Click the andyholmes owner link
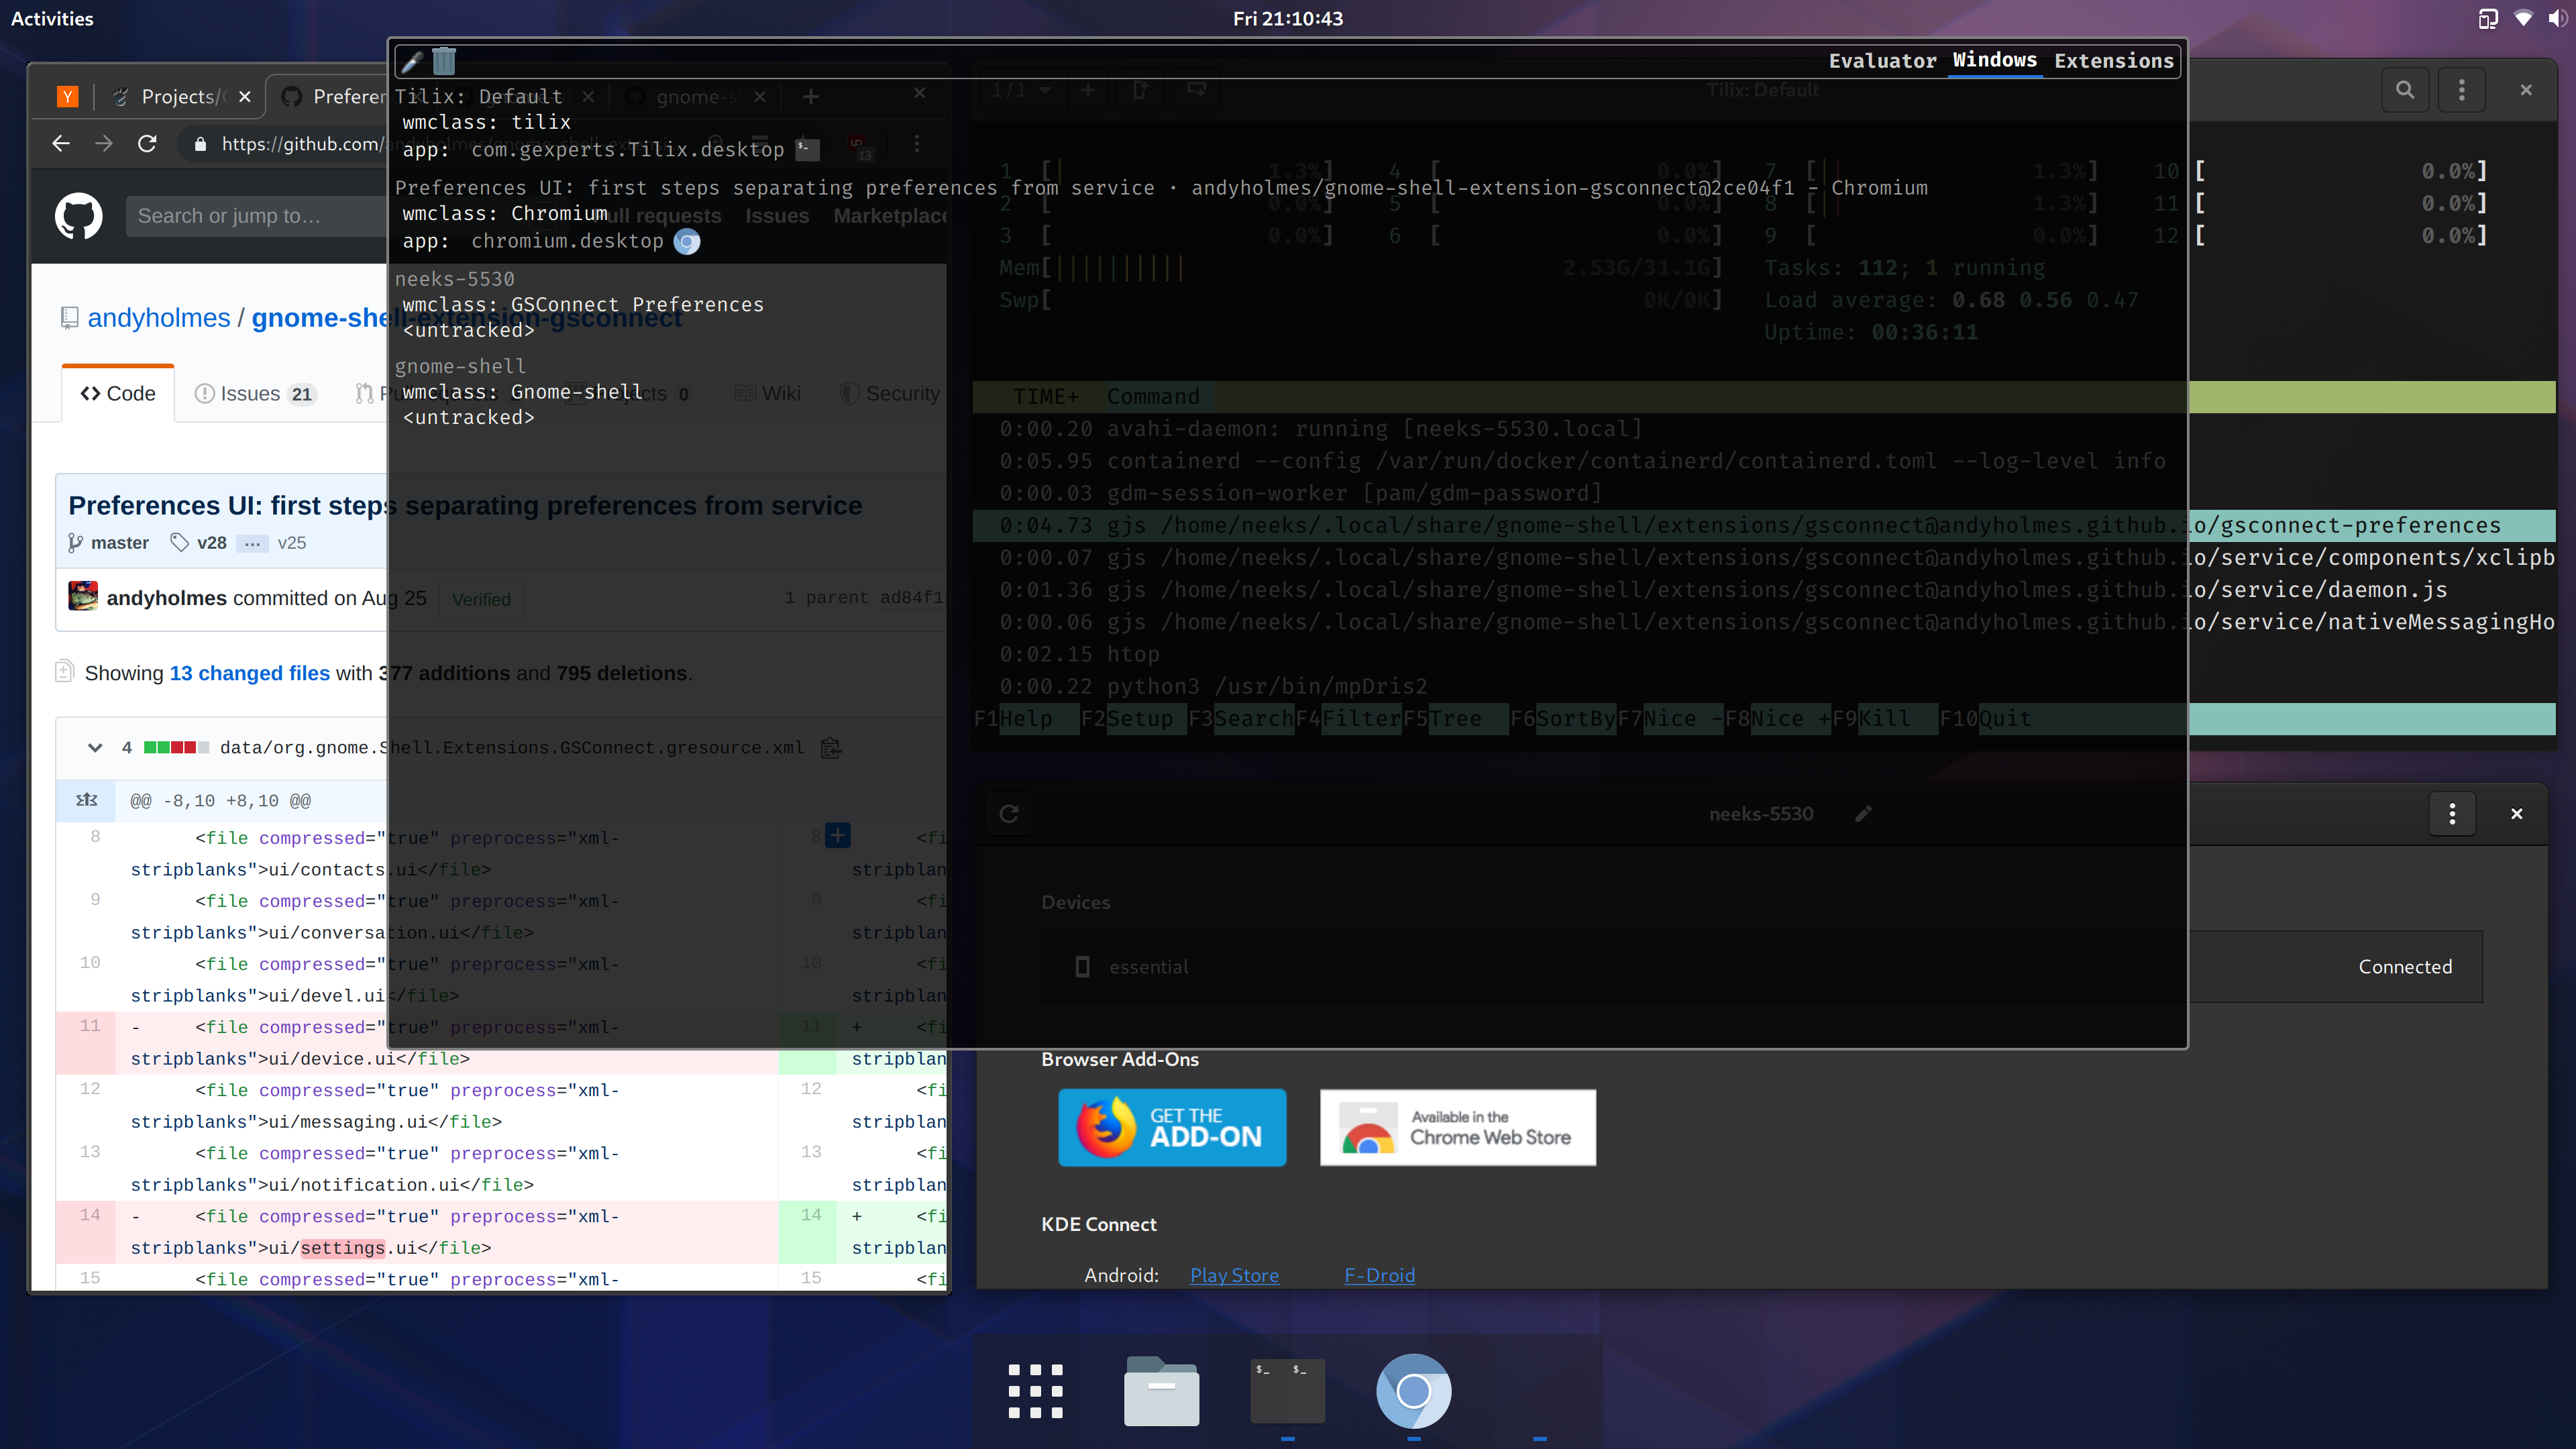Viewport: 2576px width, 1449px height. pyautogui.click(x=159, y=318)
